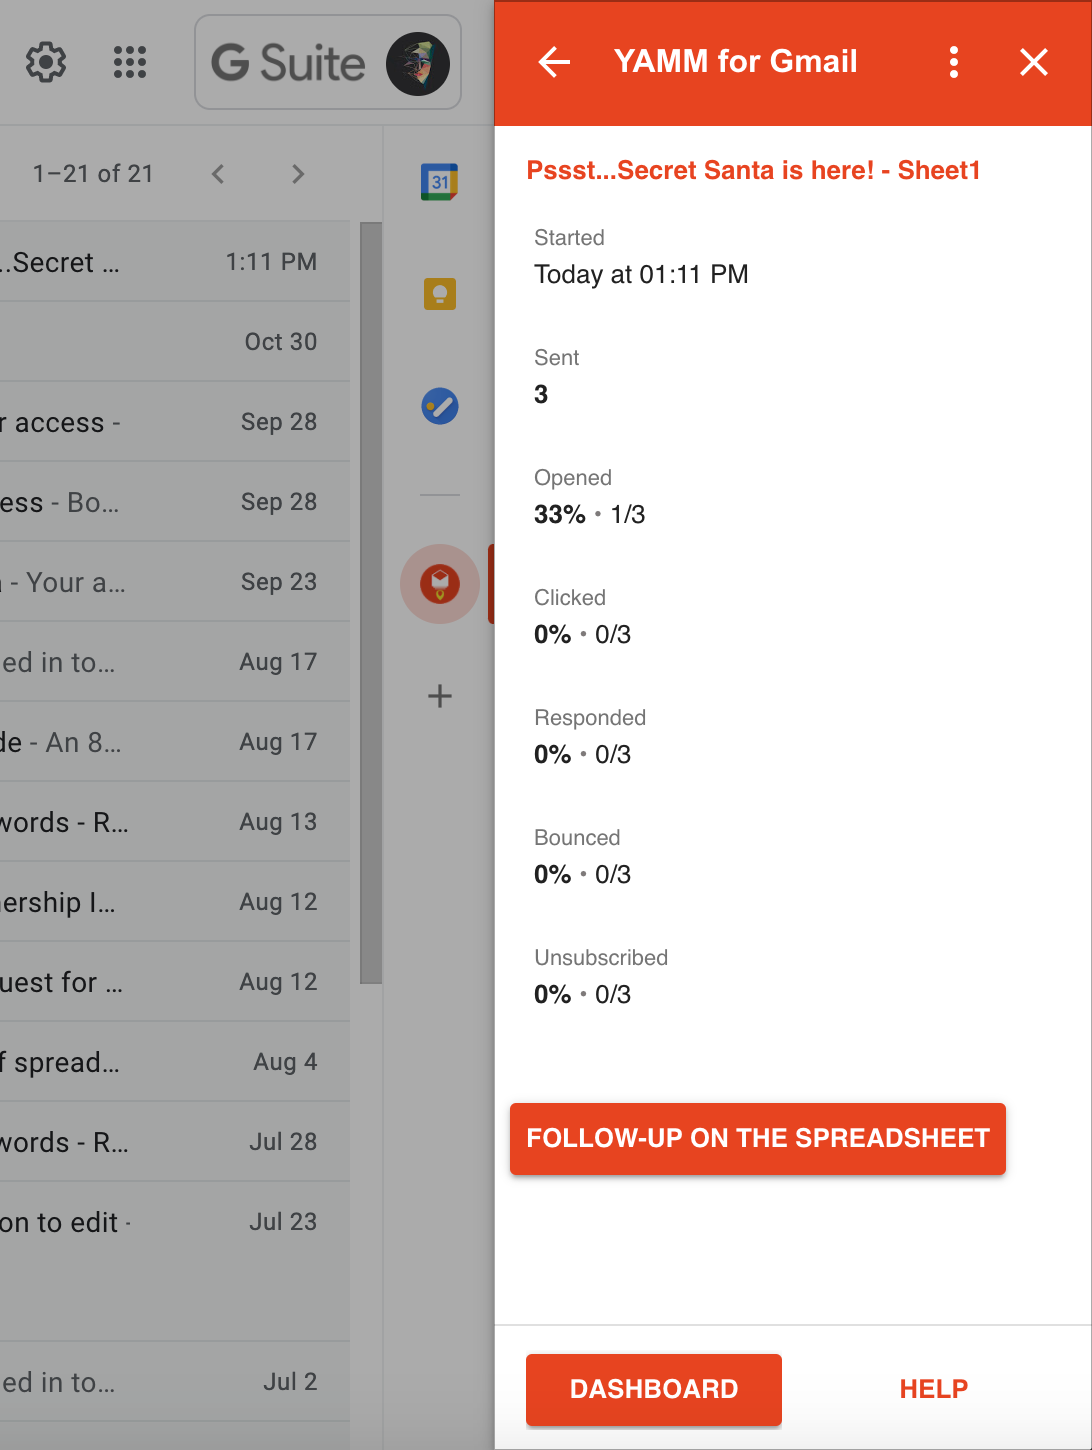1092x1450 pixels.
Task: Open the YAMM overflow menu
Action: 953,62
